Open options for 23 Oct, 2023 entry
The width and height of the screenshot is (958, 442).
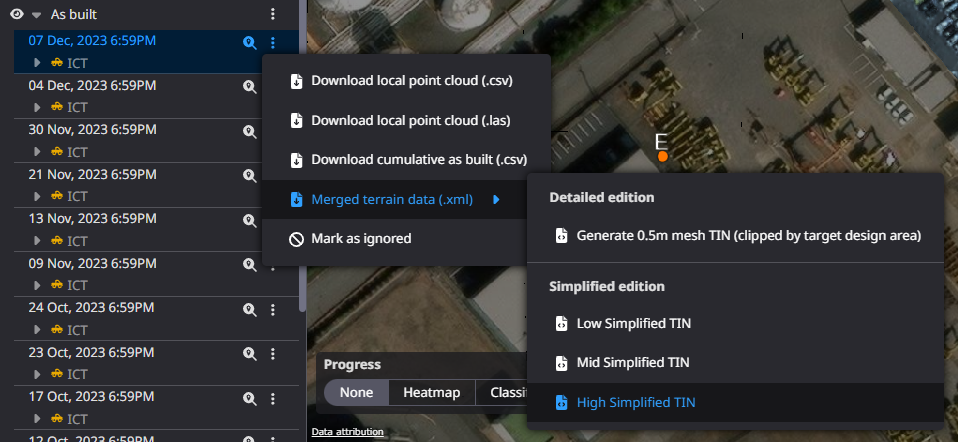(273, 353)
